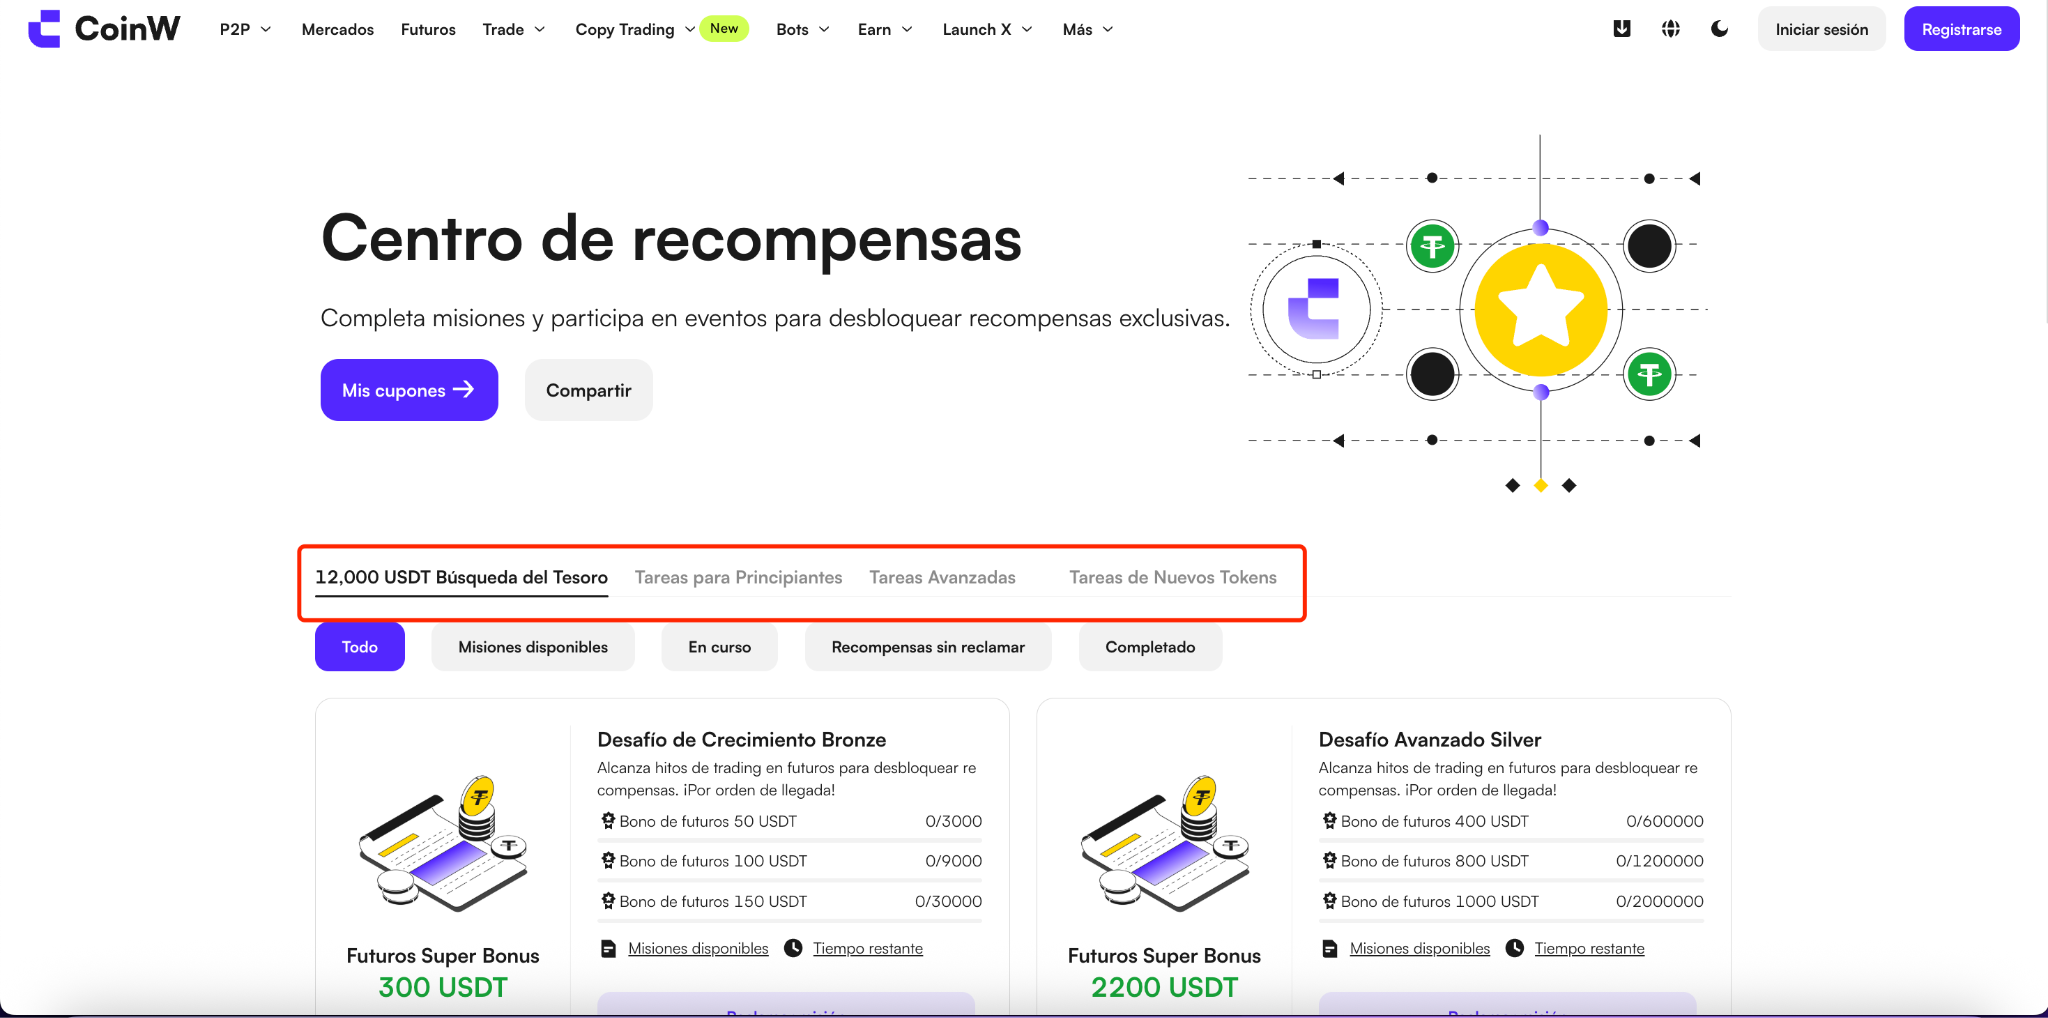Toggle dark mode with moon icon
The image size is (2048, 1018).
coord(1720,29)
